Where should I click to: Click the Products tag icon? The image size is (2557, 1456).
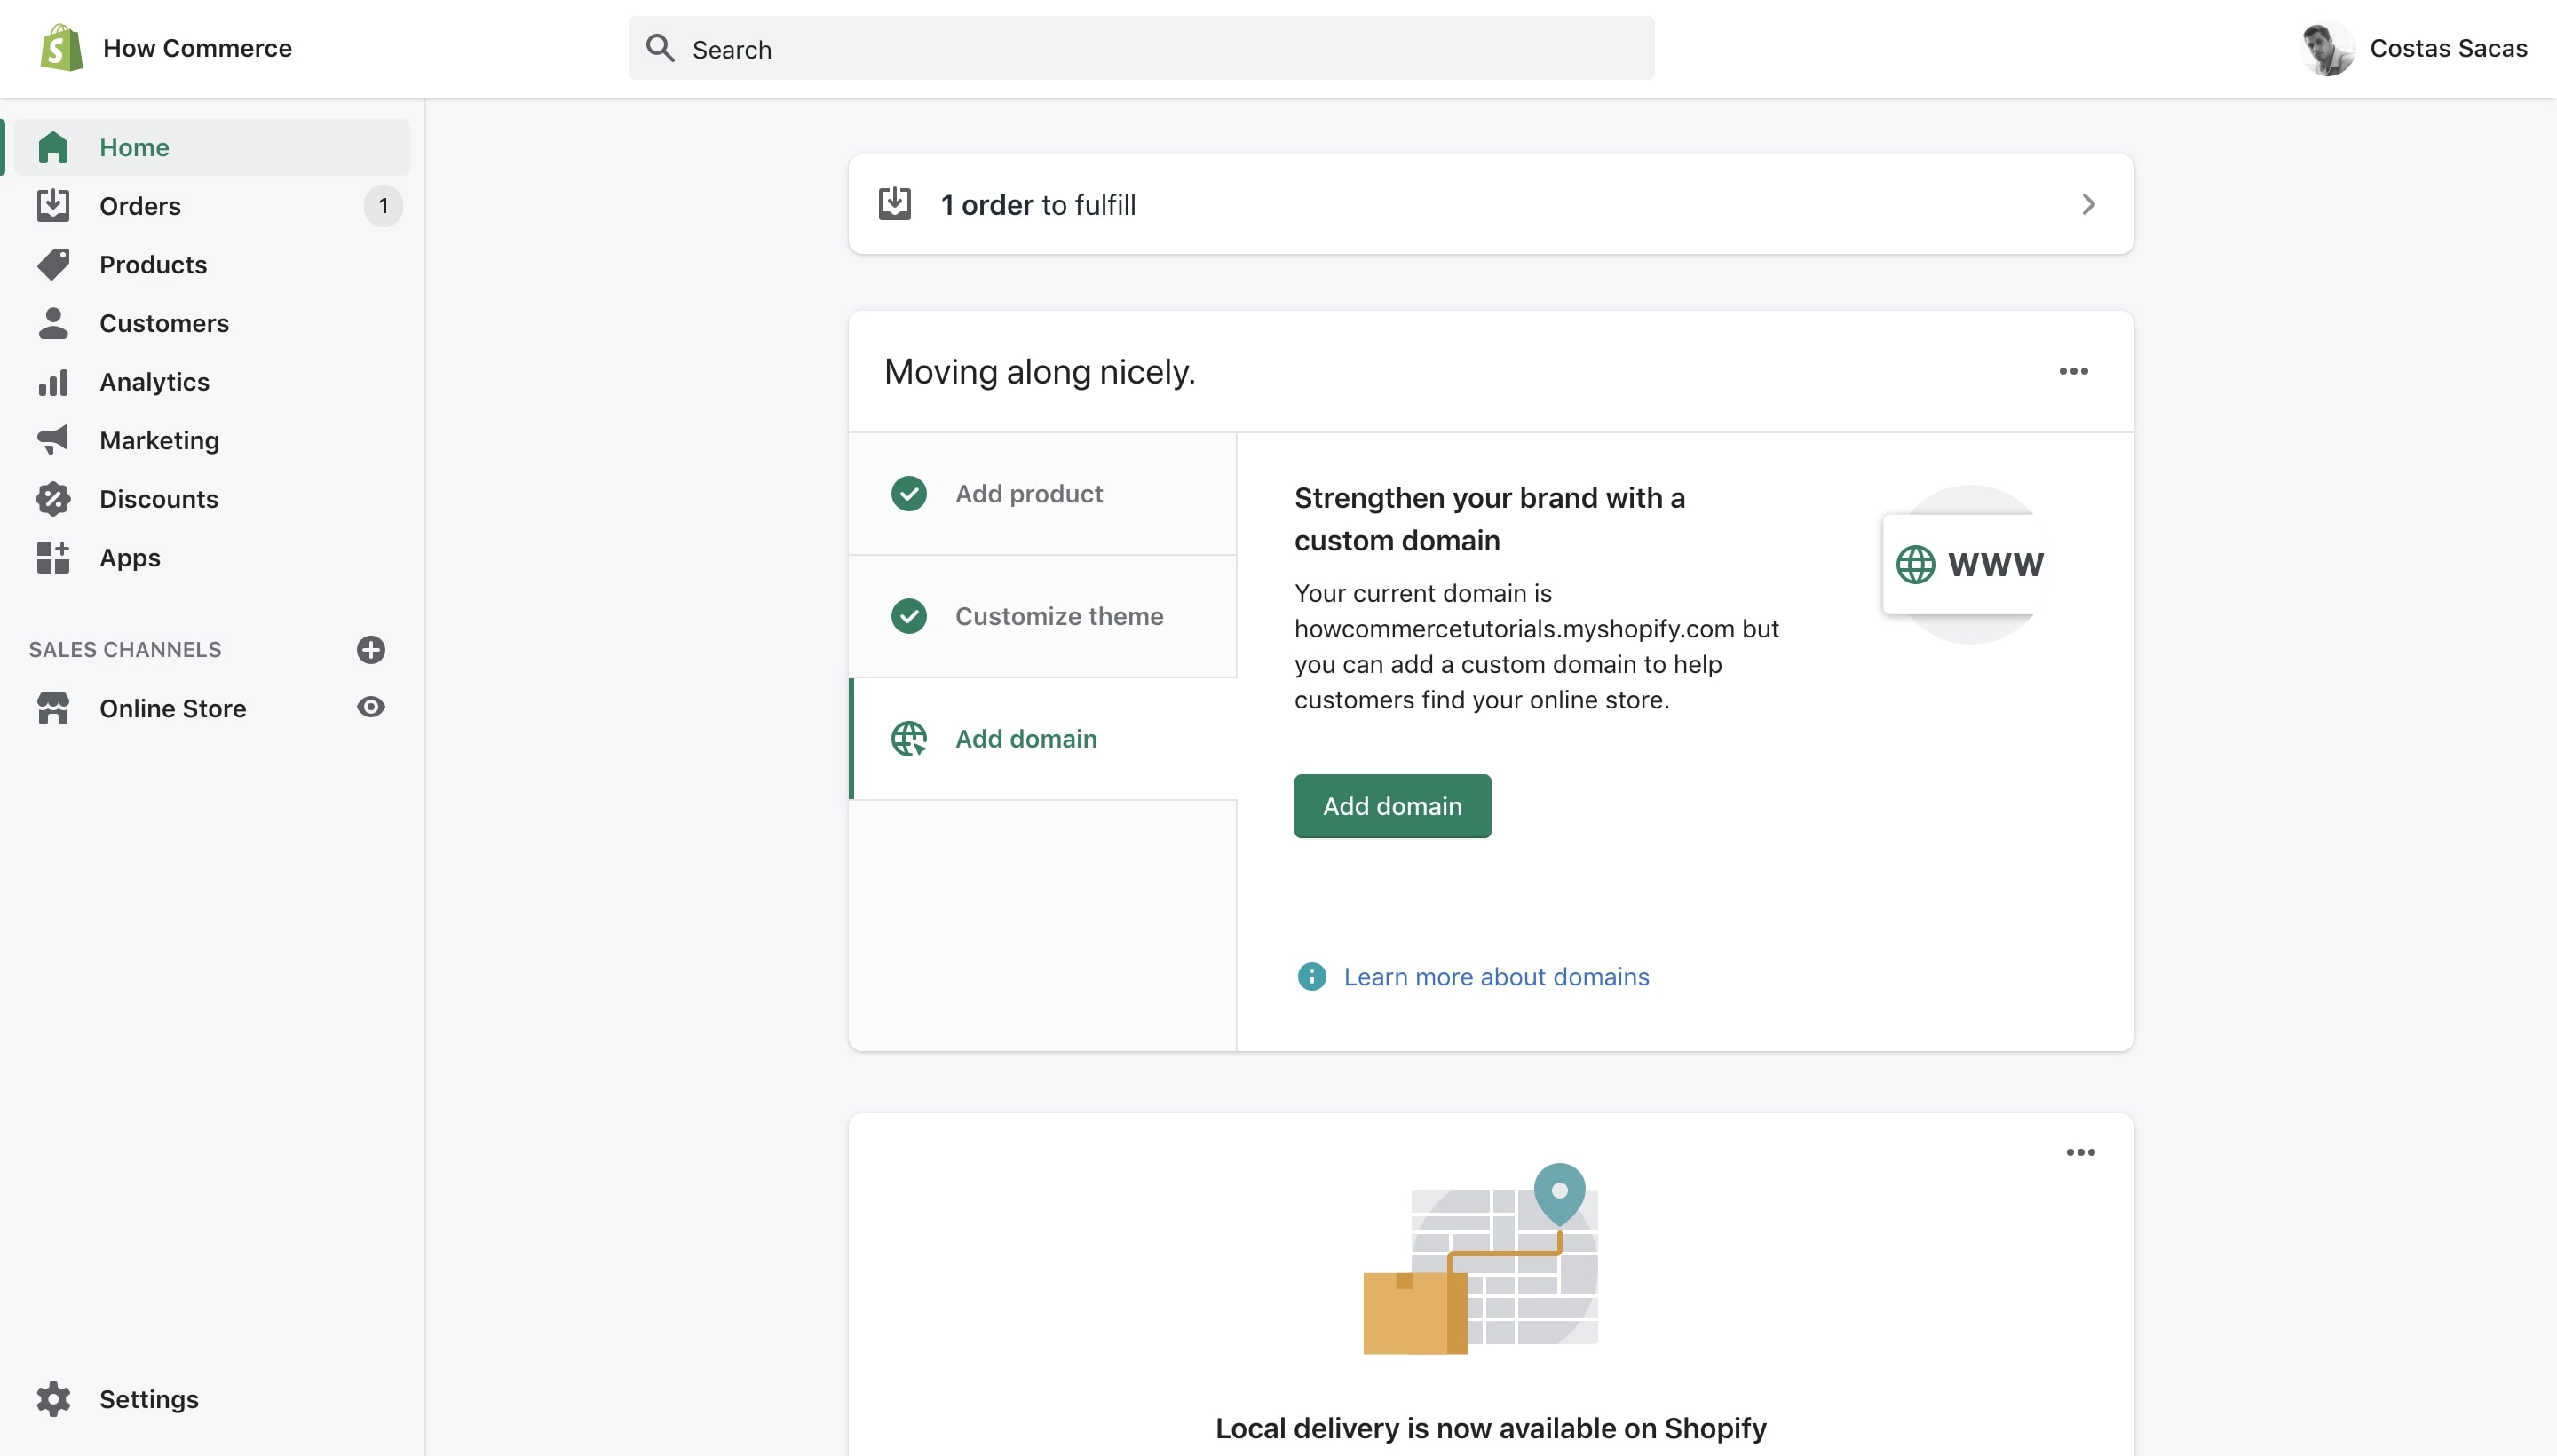[x=53, y=264]
